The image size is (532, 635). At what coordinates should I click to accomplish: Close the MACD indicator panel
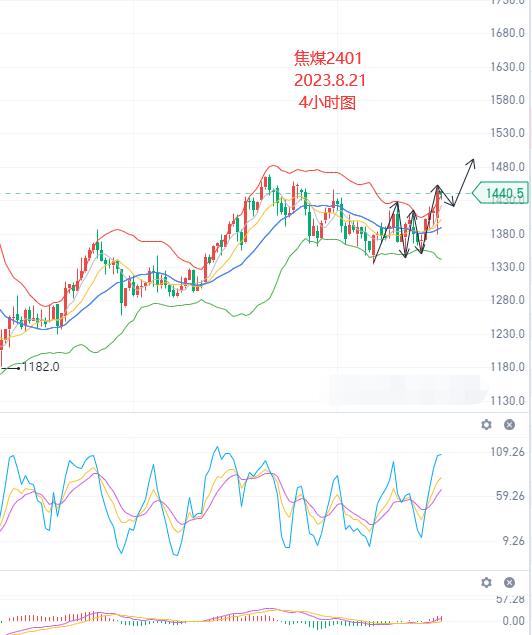(x=509, y=582)
